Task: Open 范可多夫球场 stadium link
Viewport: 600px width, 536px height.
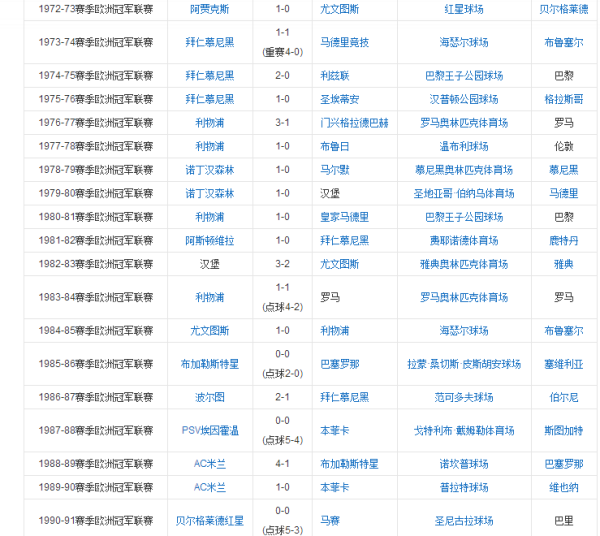Action: [x=464, y=397]
